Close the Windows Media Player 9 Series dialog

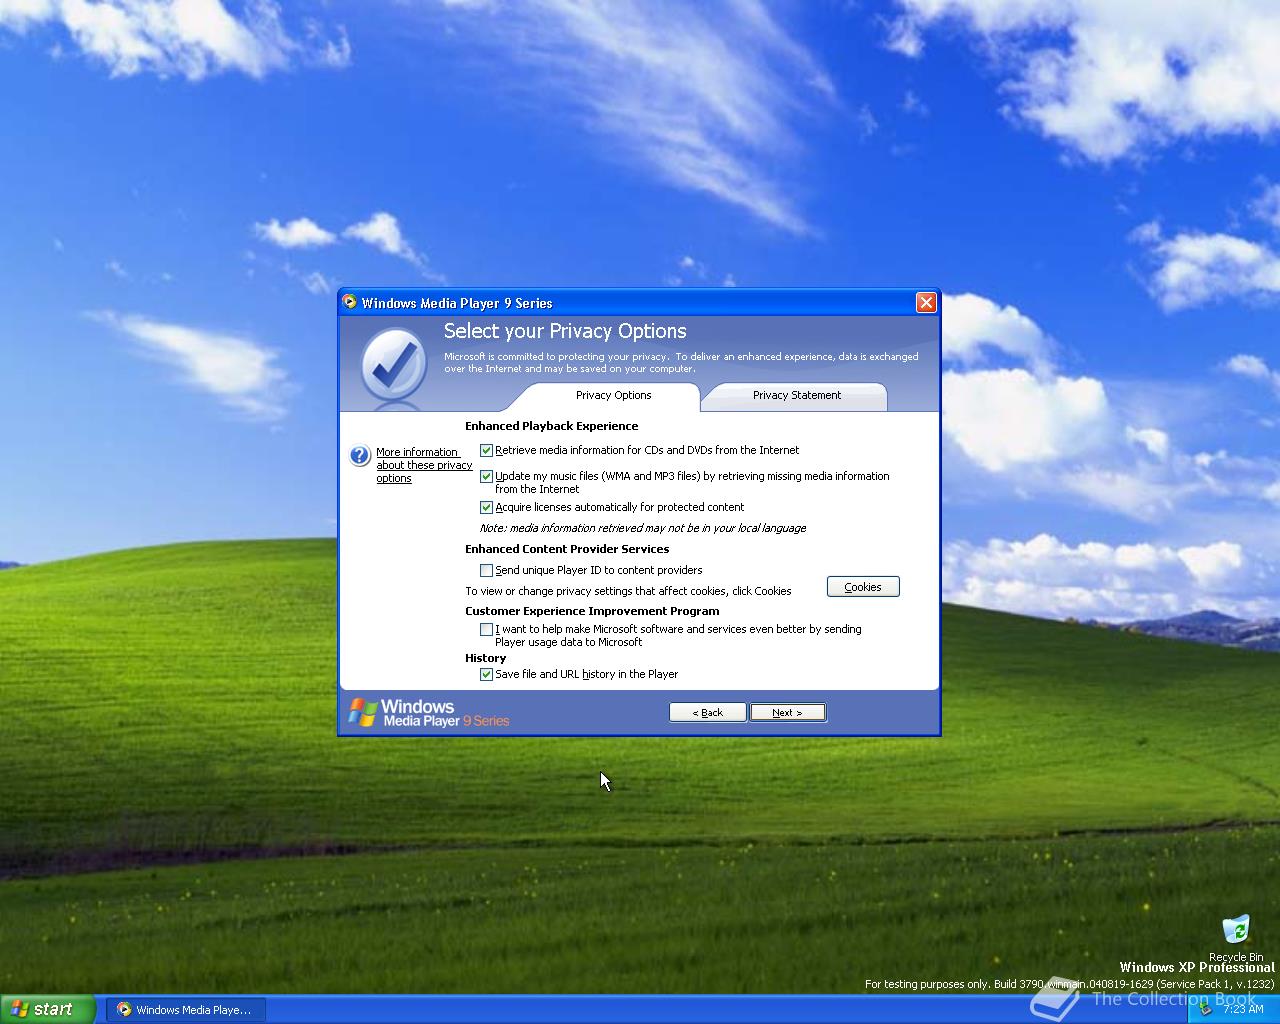click(x=926, y=302)
